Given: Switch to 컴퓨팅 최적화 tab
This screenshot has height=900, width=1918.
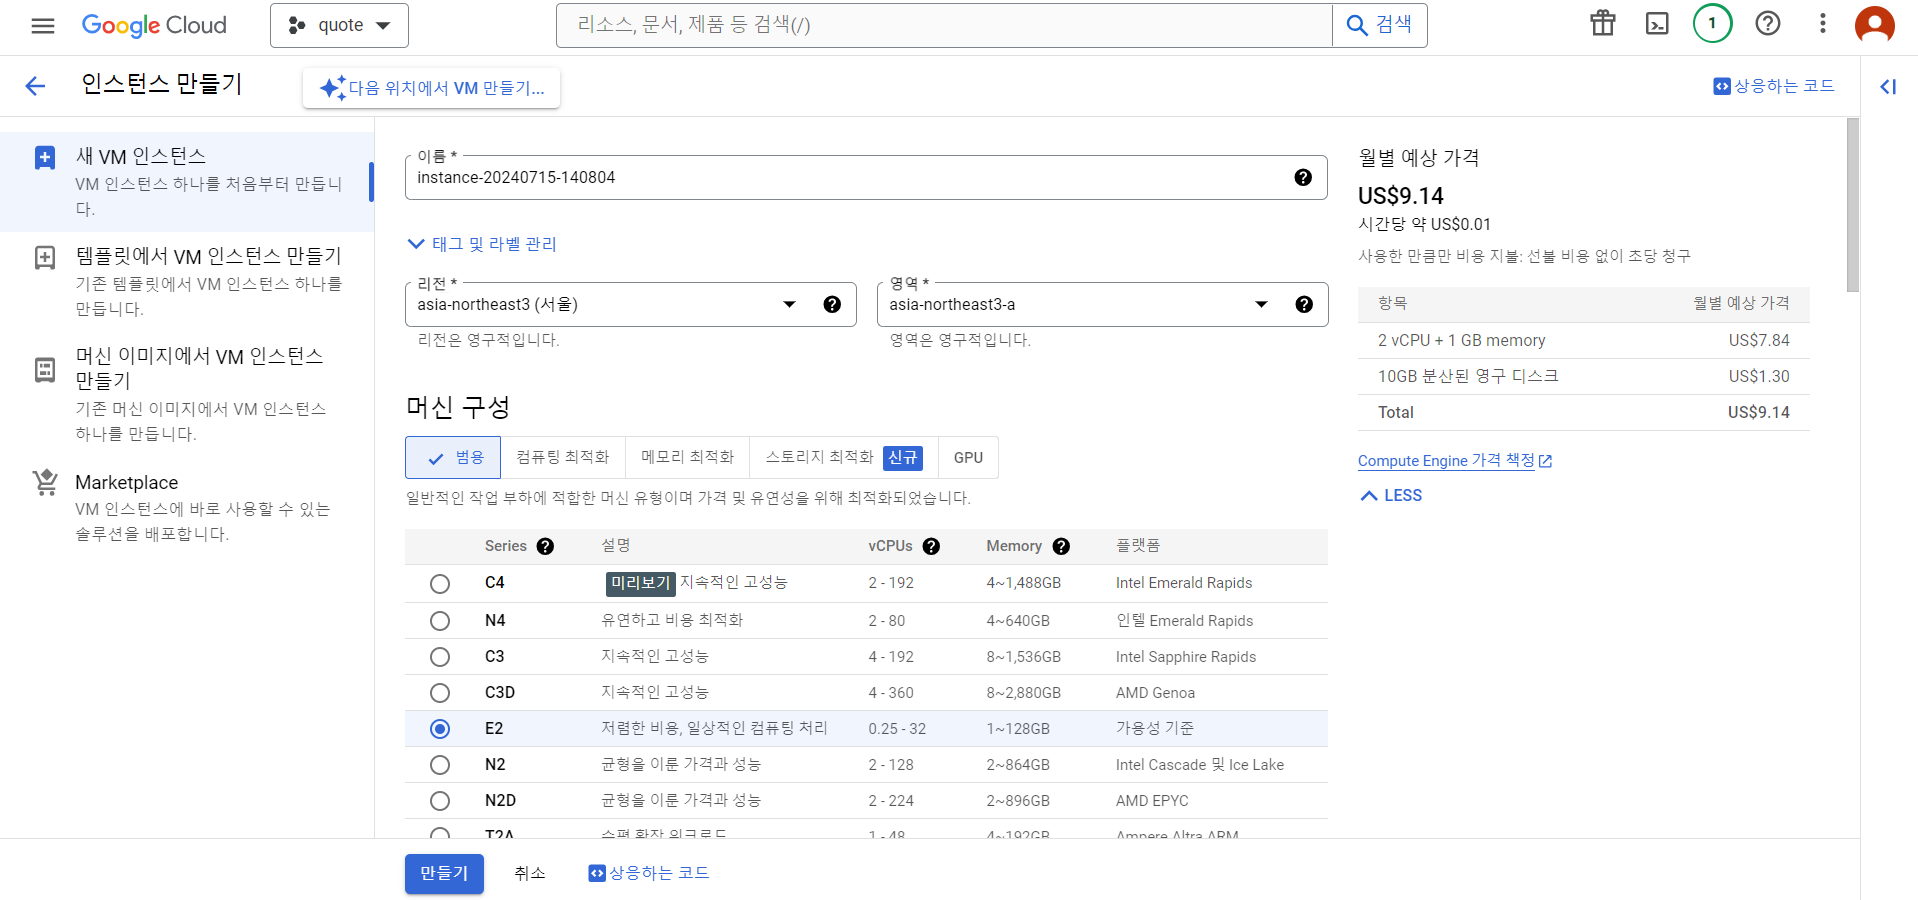Looking at the screenshot, I should point(563,458).
